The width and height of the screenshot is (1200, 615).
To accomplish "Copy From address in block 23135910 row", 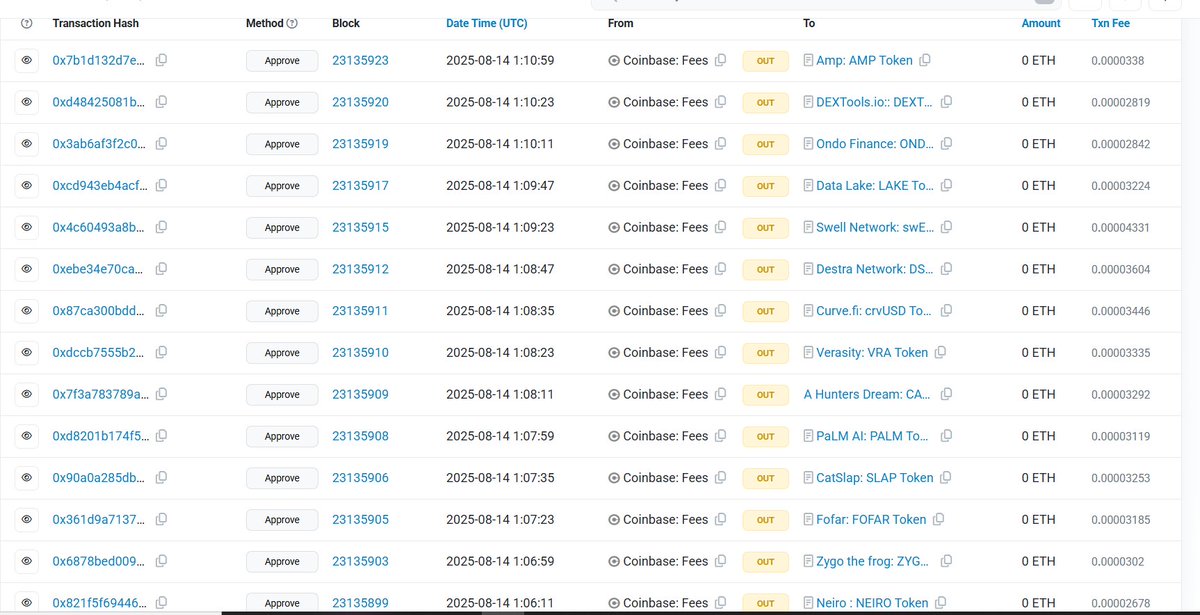I will click(x=720, y=353).
